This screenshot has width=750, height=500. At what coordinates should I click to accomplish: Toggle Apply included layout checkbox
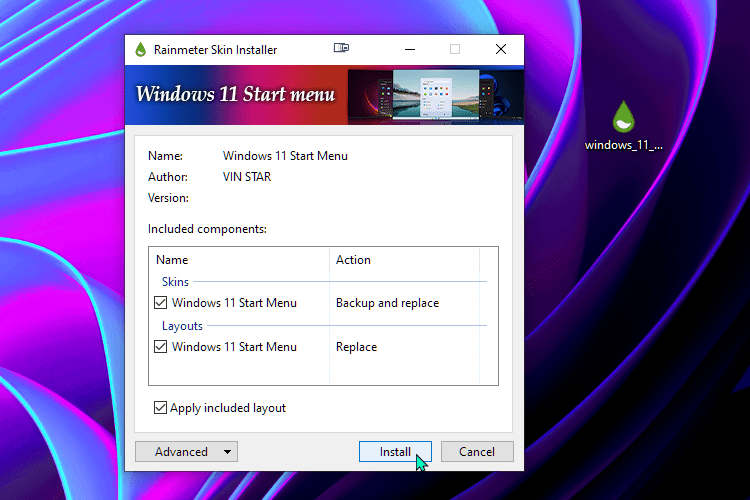click(x=160, y=408)
